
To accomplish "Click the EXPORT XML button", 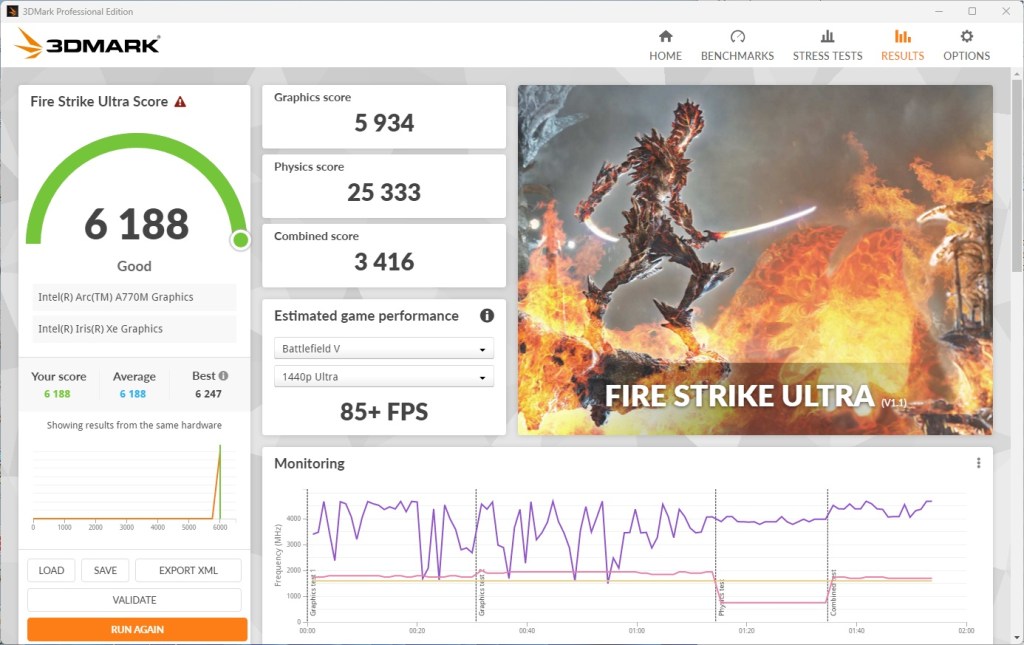I will click(188, 571).
